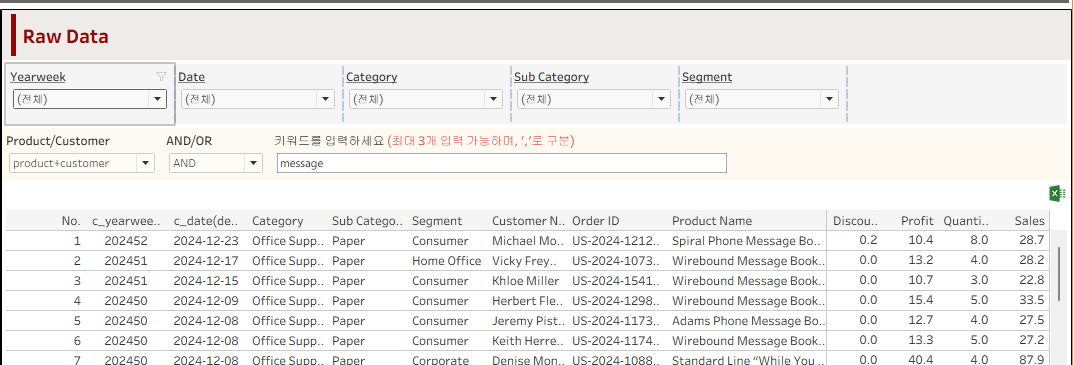
Task: Click date '2024-12-15' cell
Action: pos(205,281)
